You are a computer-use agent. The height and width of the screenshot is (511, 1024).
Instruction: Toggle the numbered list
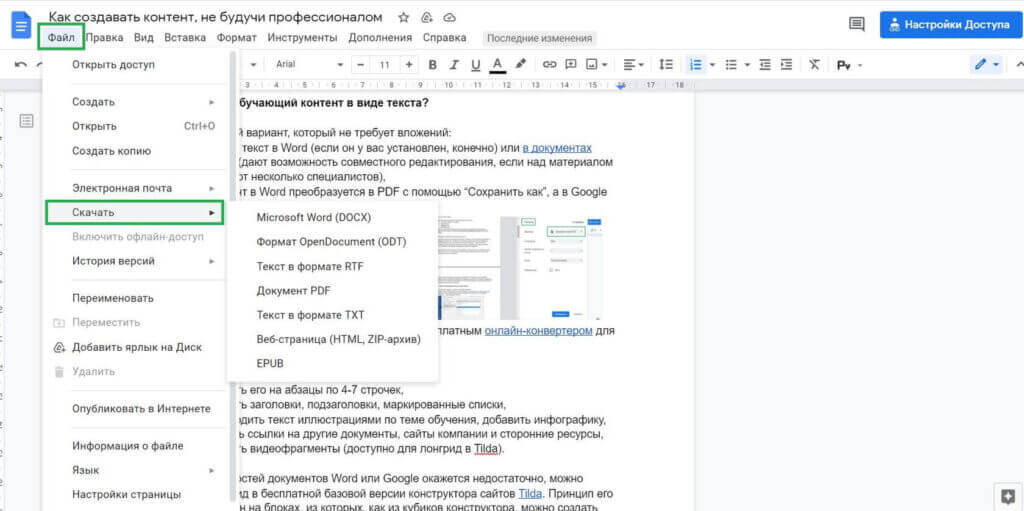(x=696, y=65)
